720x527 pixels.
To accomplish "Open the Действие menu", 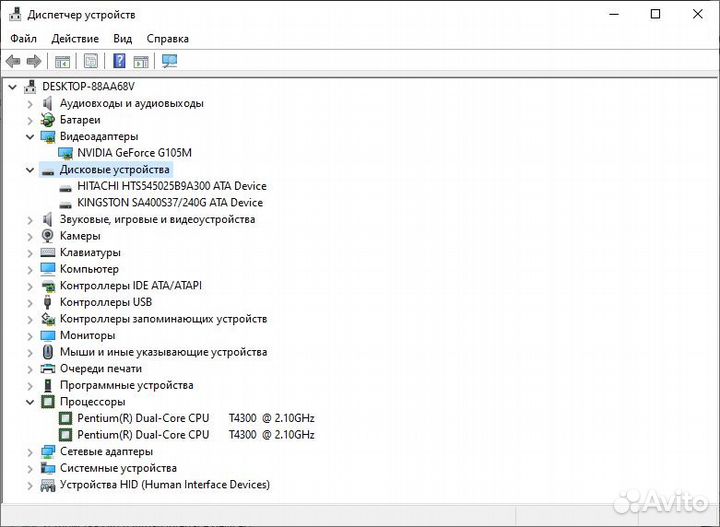I will pyautogui.click(x=75, y=38).
